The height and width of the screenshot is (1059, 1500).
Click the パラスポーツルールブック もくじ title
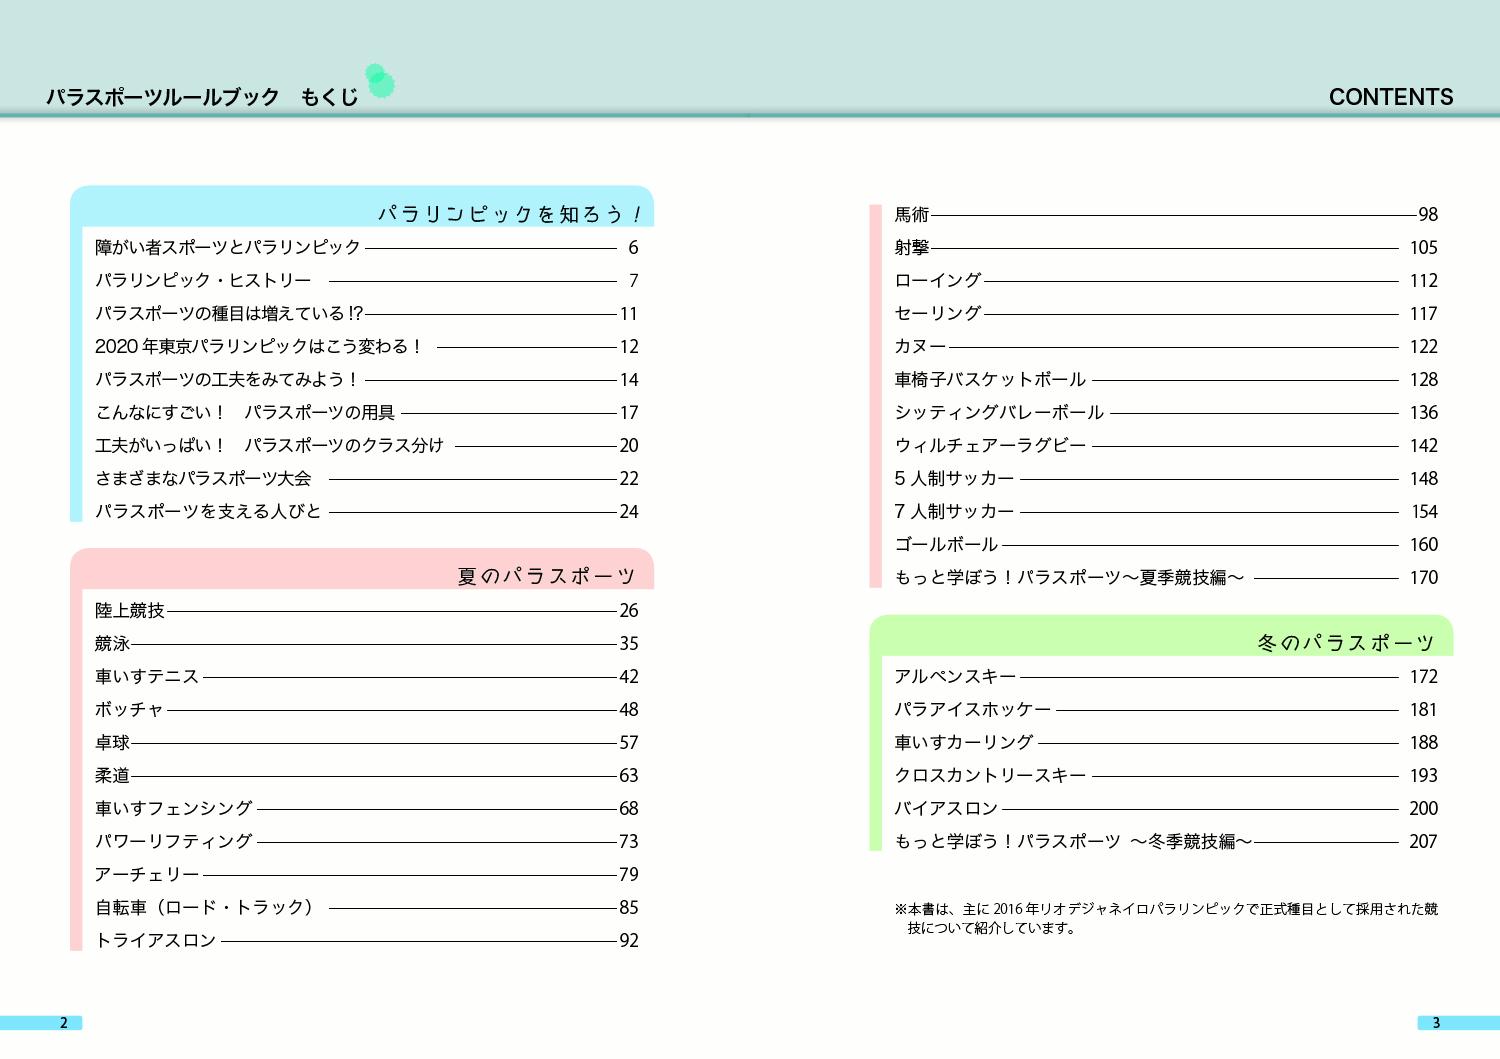pos(201,97)
